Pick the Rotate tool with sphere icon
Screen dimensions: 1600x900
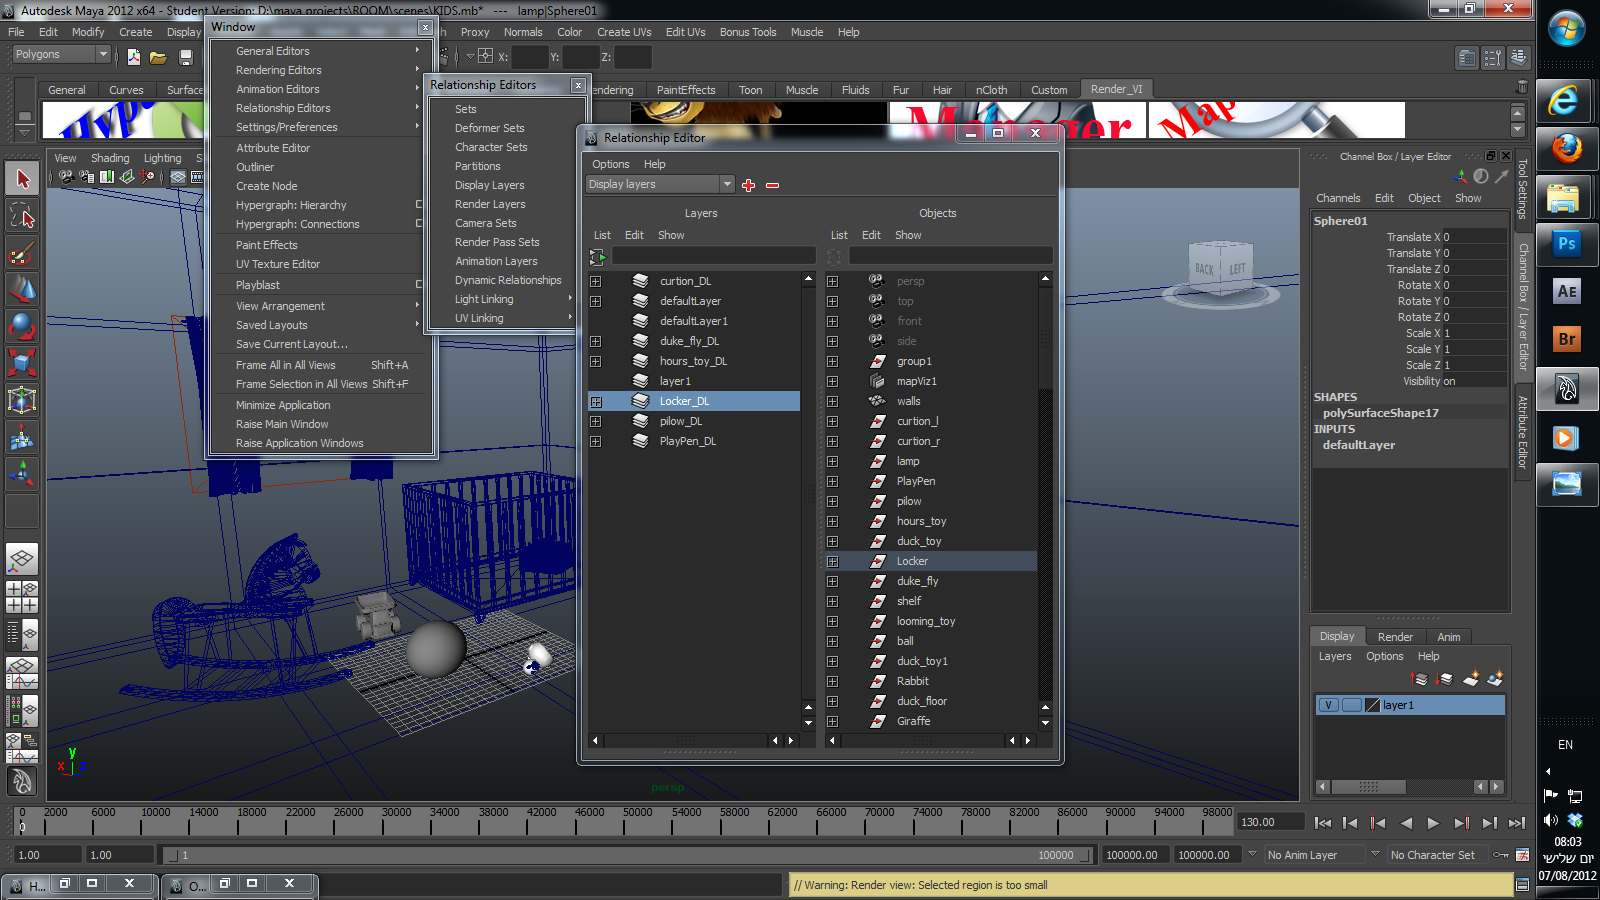click(x=22, y=326)
